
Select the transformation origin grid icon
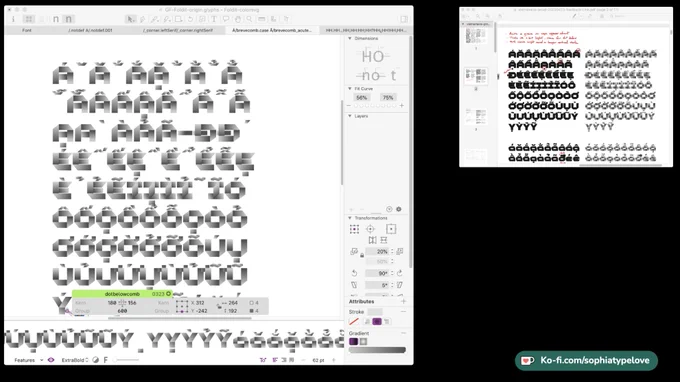(354, 229)
